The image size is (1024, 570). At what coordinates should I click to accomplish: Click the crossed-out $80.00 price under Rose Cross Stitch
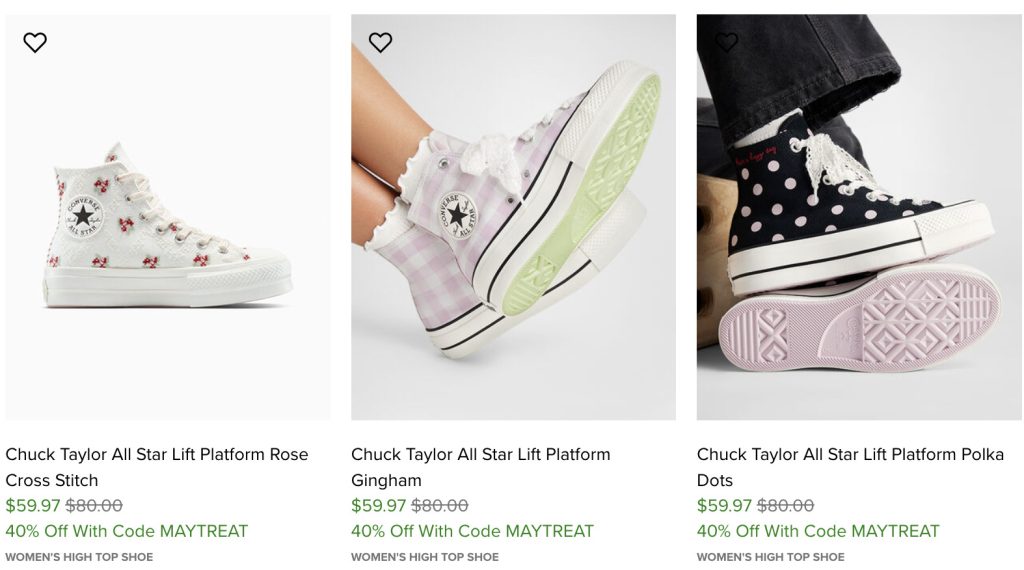94,506
